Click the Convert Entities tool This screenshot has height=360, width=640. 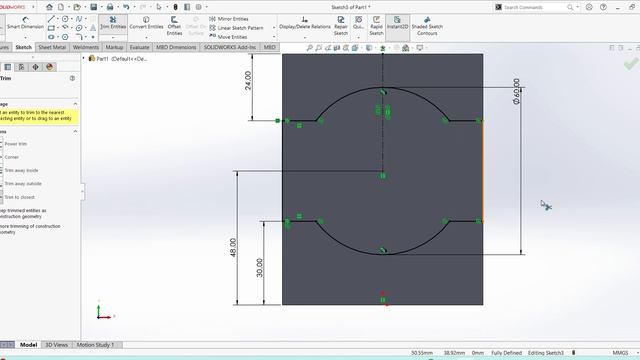[x=146, y=23]
